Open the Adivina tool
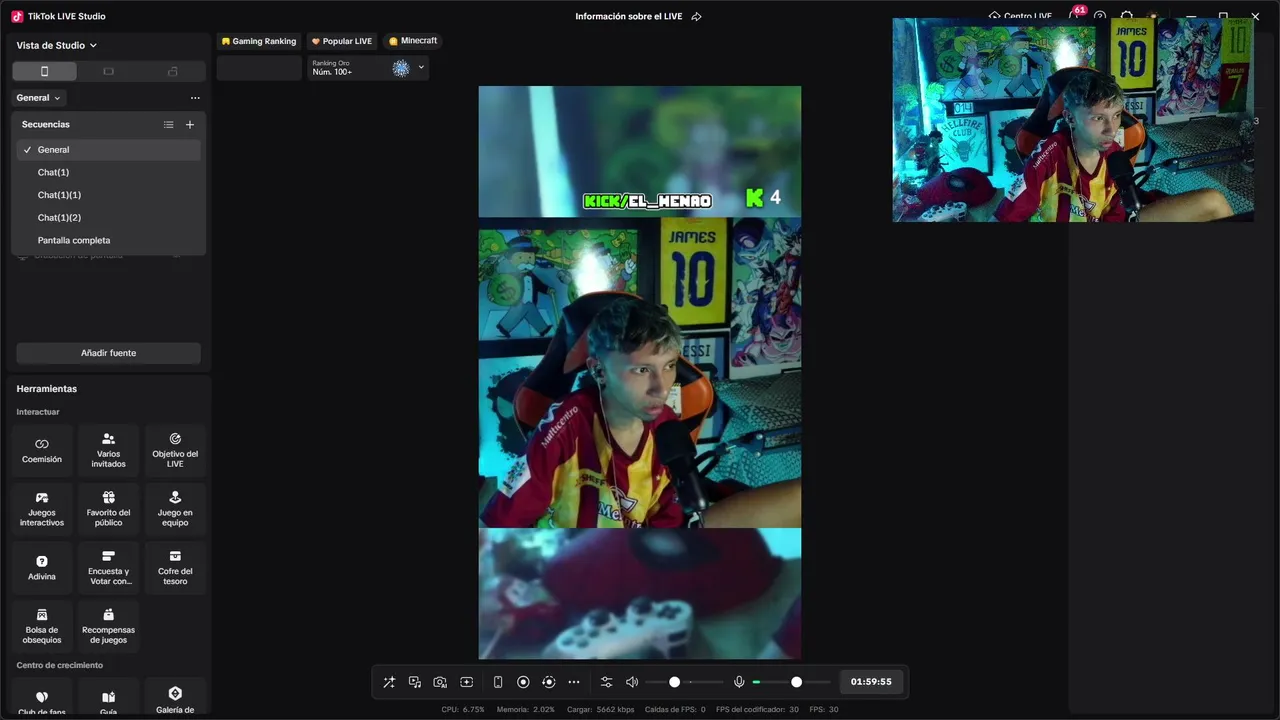1280x720 pixels. click(42, 569)
